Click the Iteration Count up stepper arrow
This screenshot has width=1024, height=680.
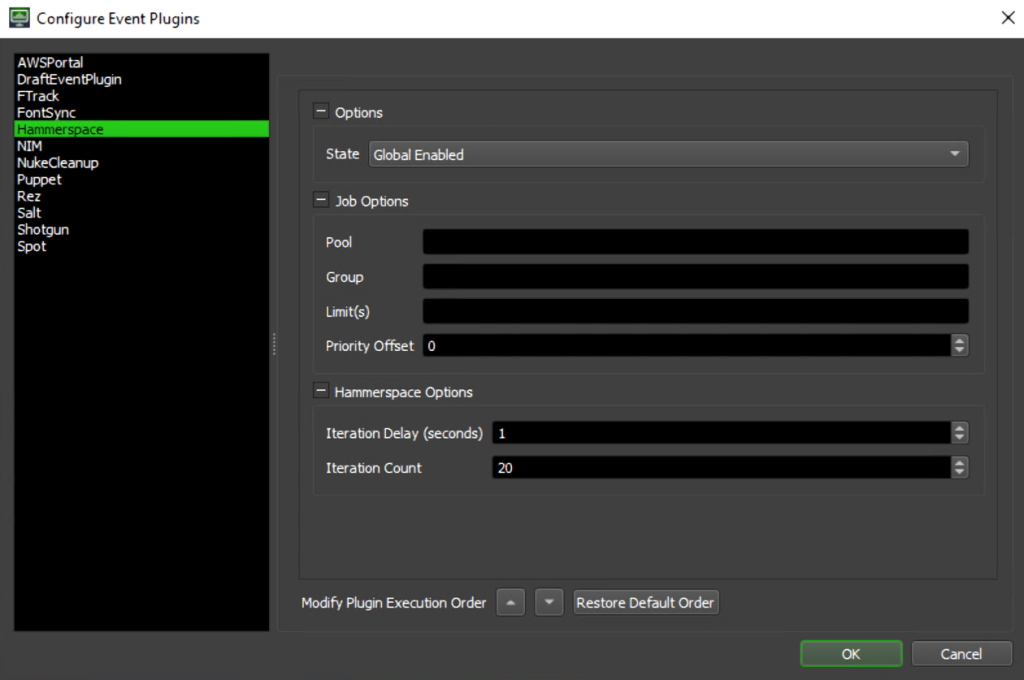tap(959, 463)
